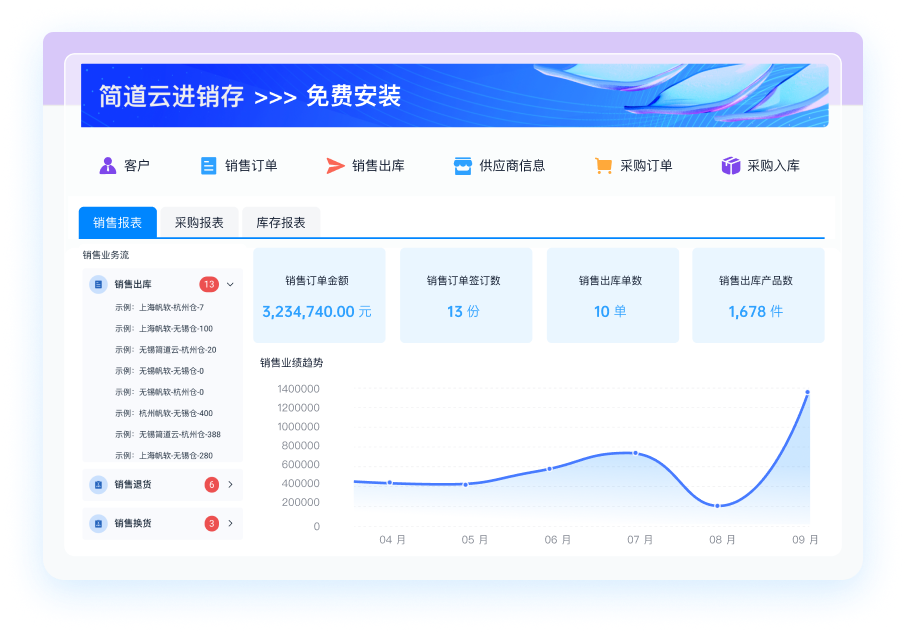Select the 销售出库 sidebar header
This screenshot has width=906, height=633.
point(162,284)
